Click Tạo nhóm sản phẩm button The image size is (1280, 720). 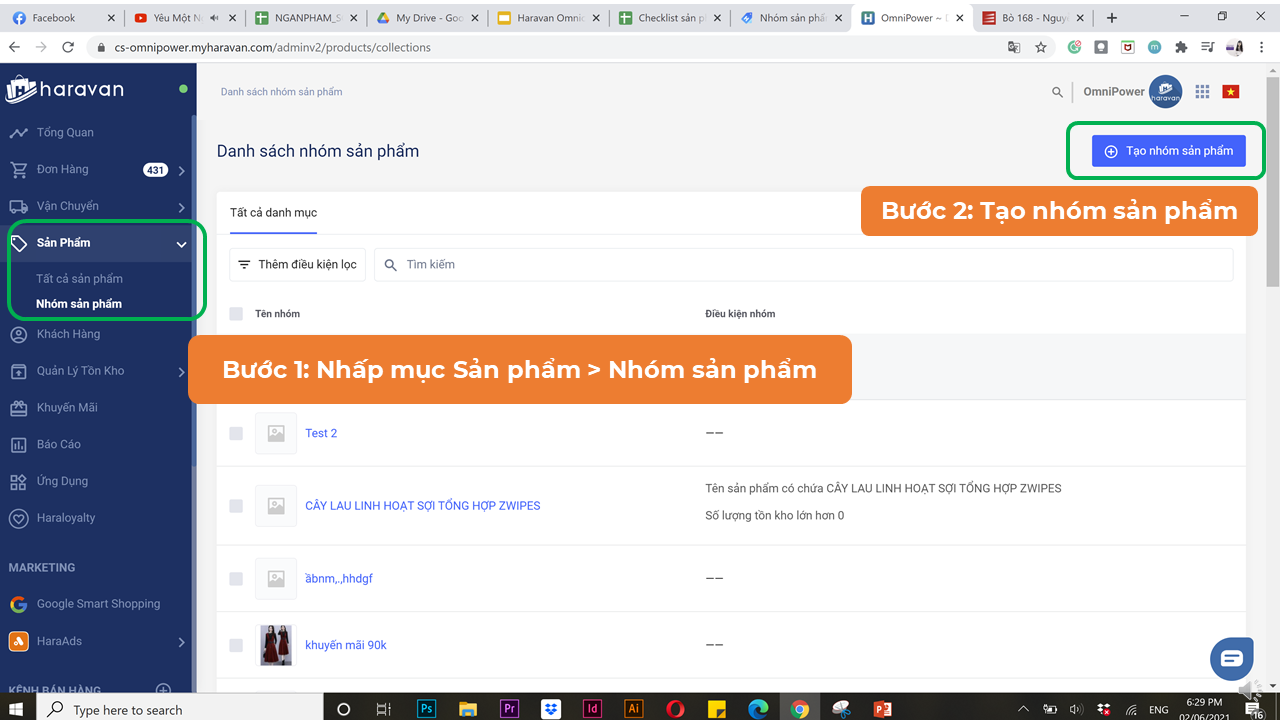tap(1168, 151)
